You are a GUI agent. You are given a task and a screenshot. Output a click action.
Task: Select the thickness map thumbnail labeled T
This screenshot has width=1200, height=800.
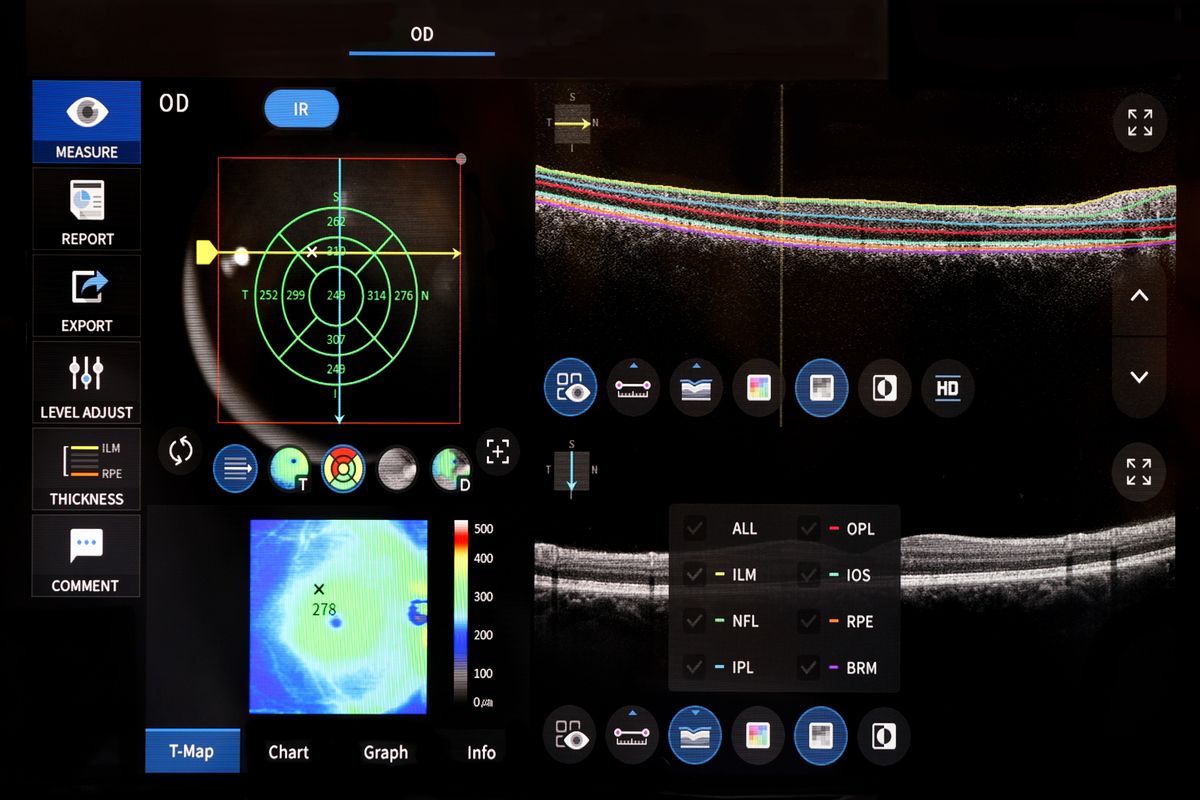290,468
